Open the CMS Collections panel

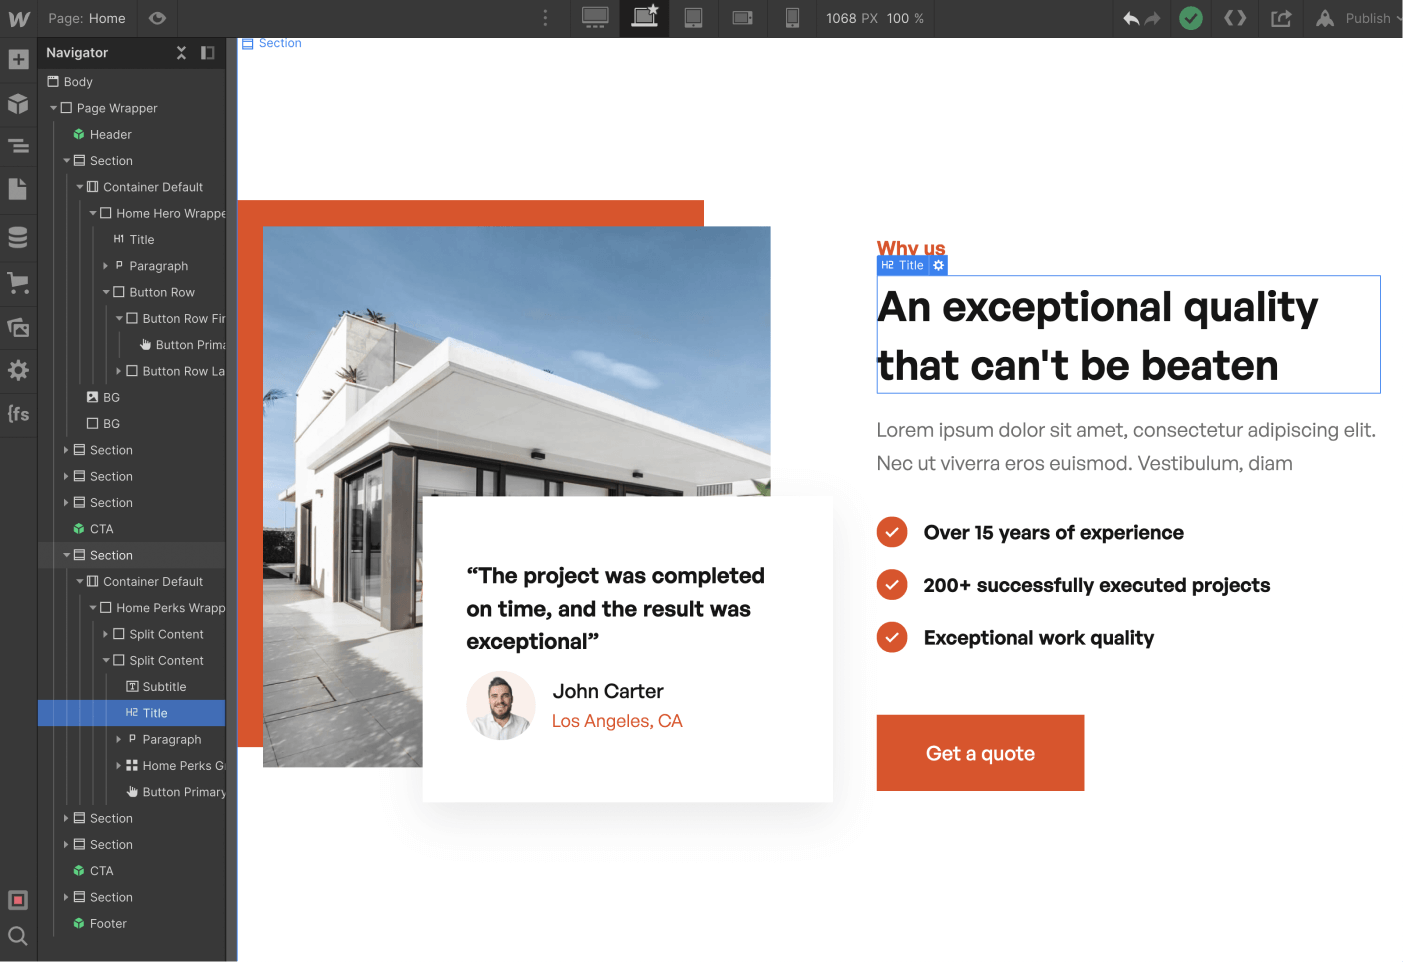click(x=18, y=236)
